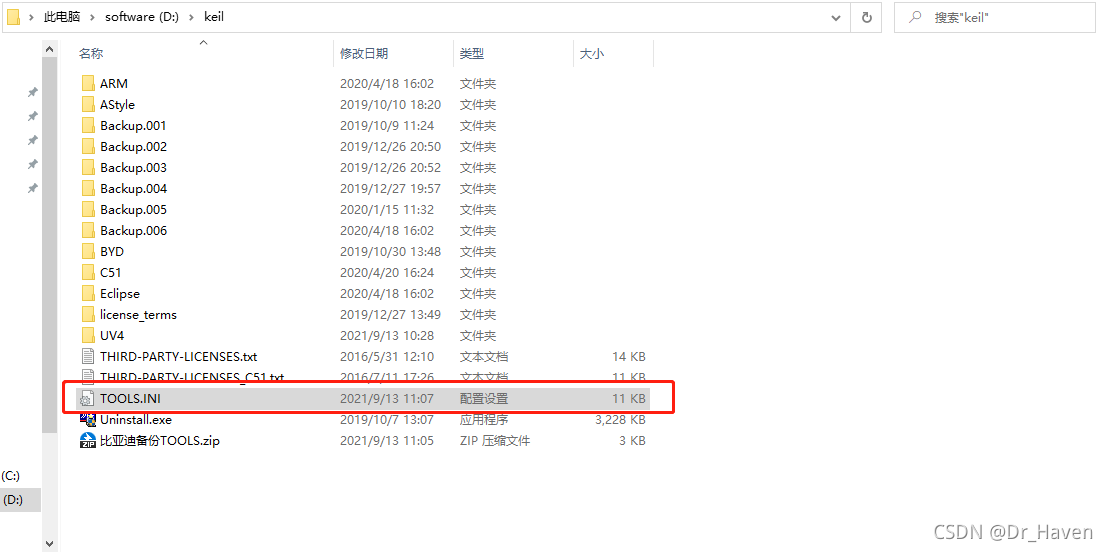
Task: Click the Uninstall.exe file name
Action: 136,420
